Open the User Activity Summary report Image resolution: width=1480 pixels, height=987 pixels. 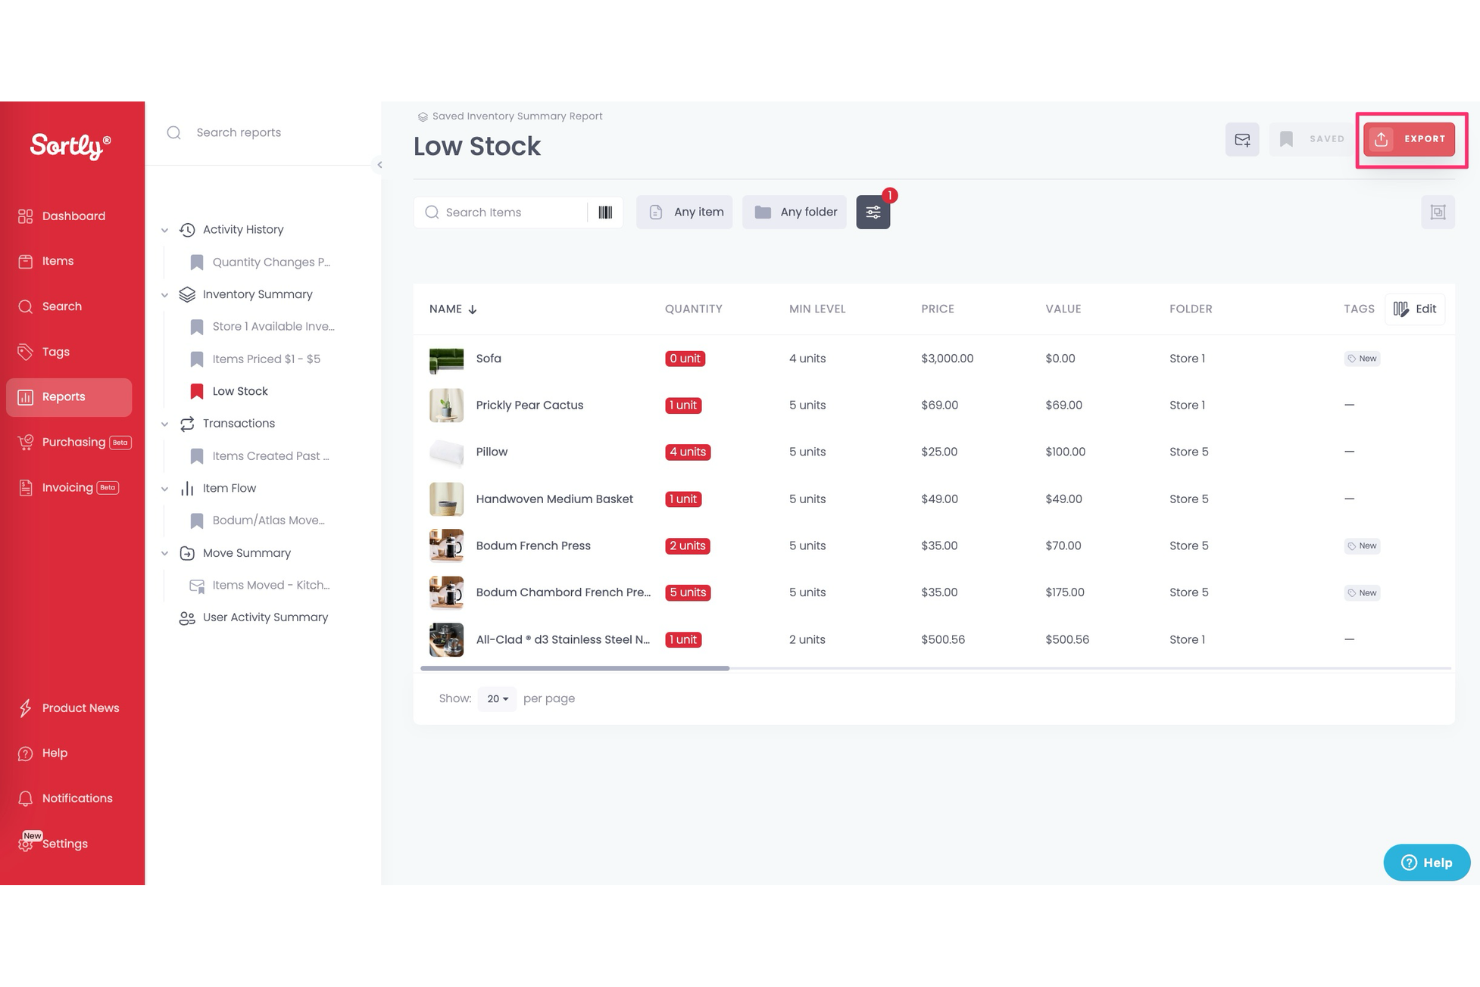point(265,617)
